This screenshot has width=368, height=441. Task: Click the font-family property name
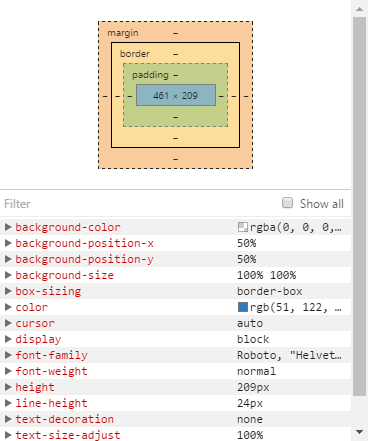click(52, 355)
